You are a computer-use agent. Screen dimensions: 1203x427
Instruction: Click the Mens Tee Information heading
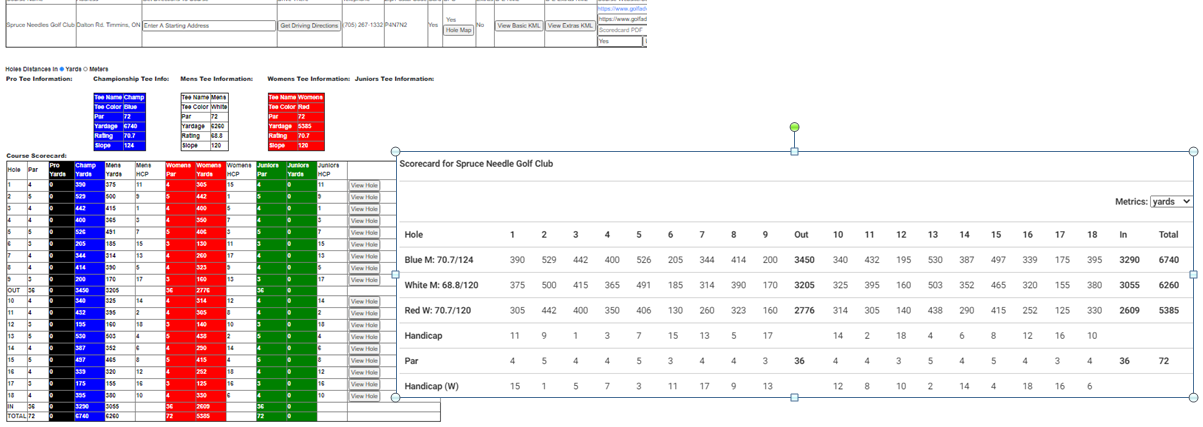point(216,78)
